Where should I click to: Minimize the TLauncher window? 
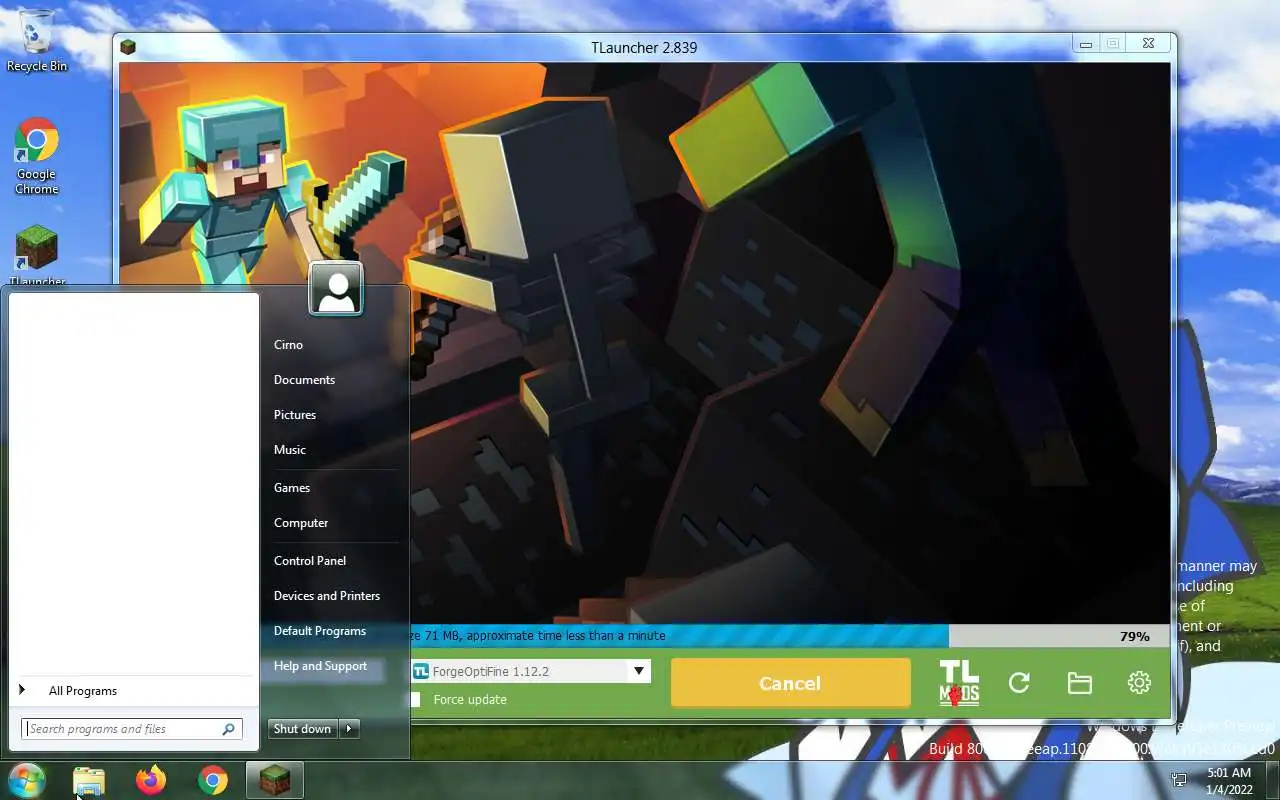coord(1086,44)
